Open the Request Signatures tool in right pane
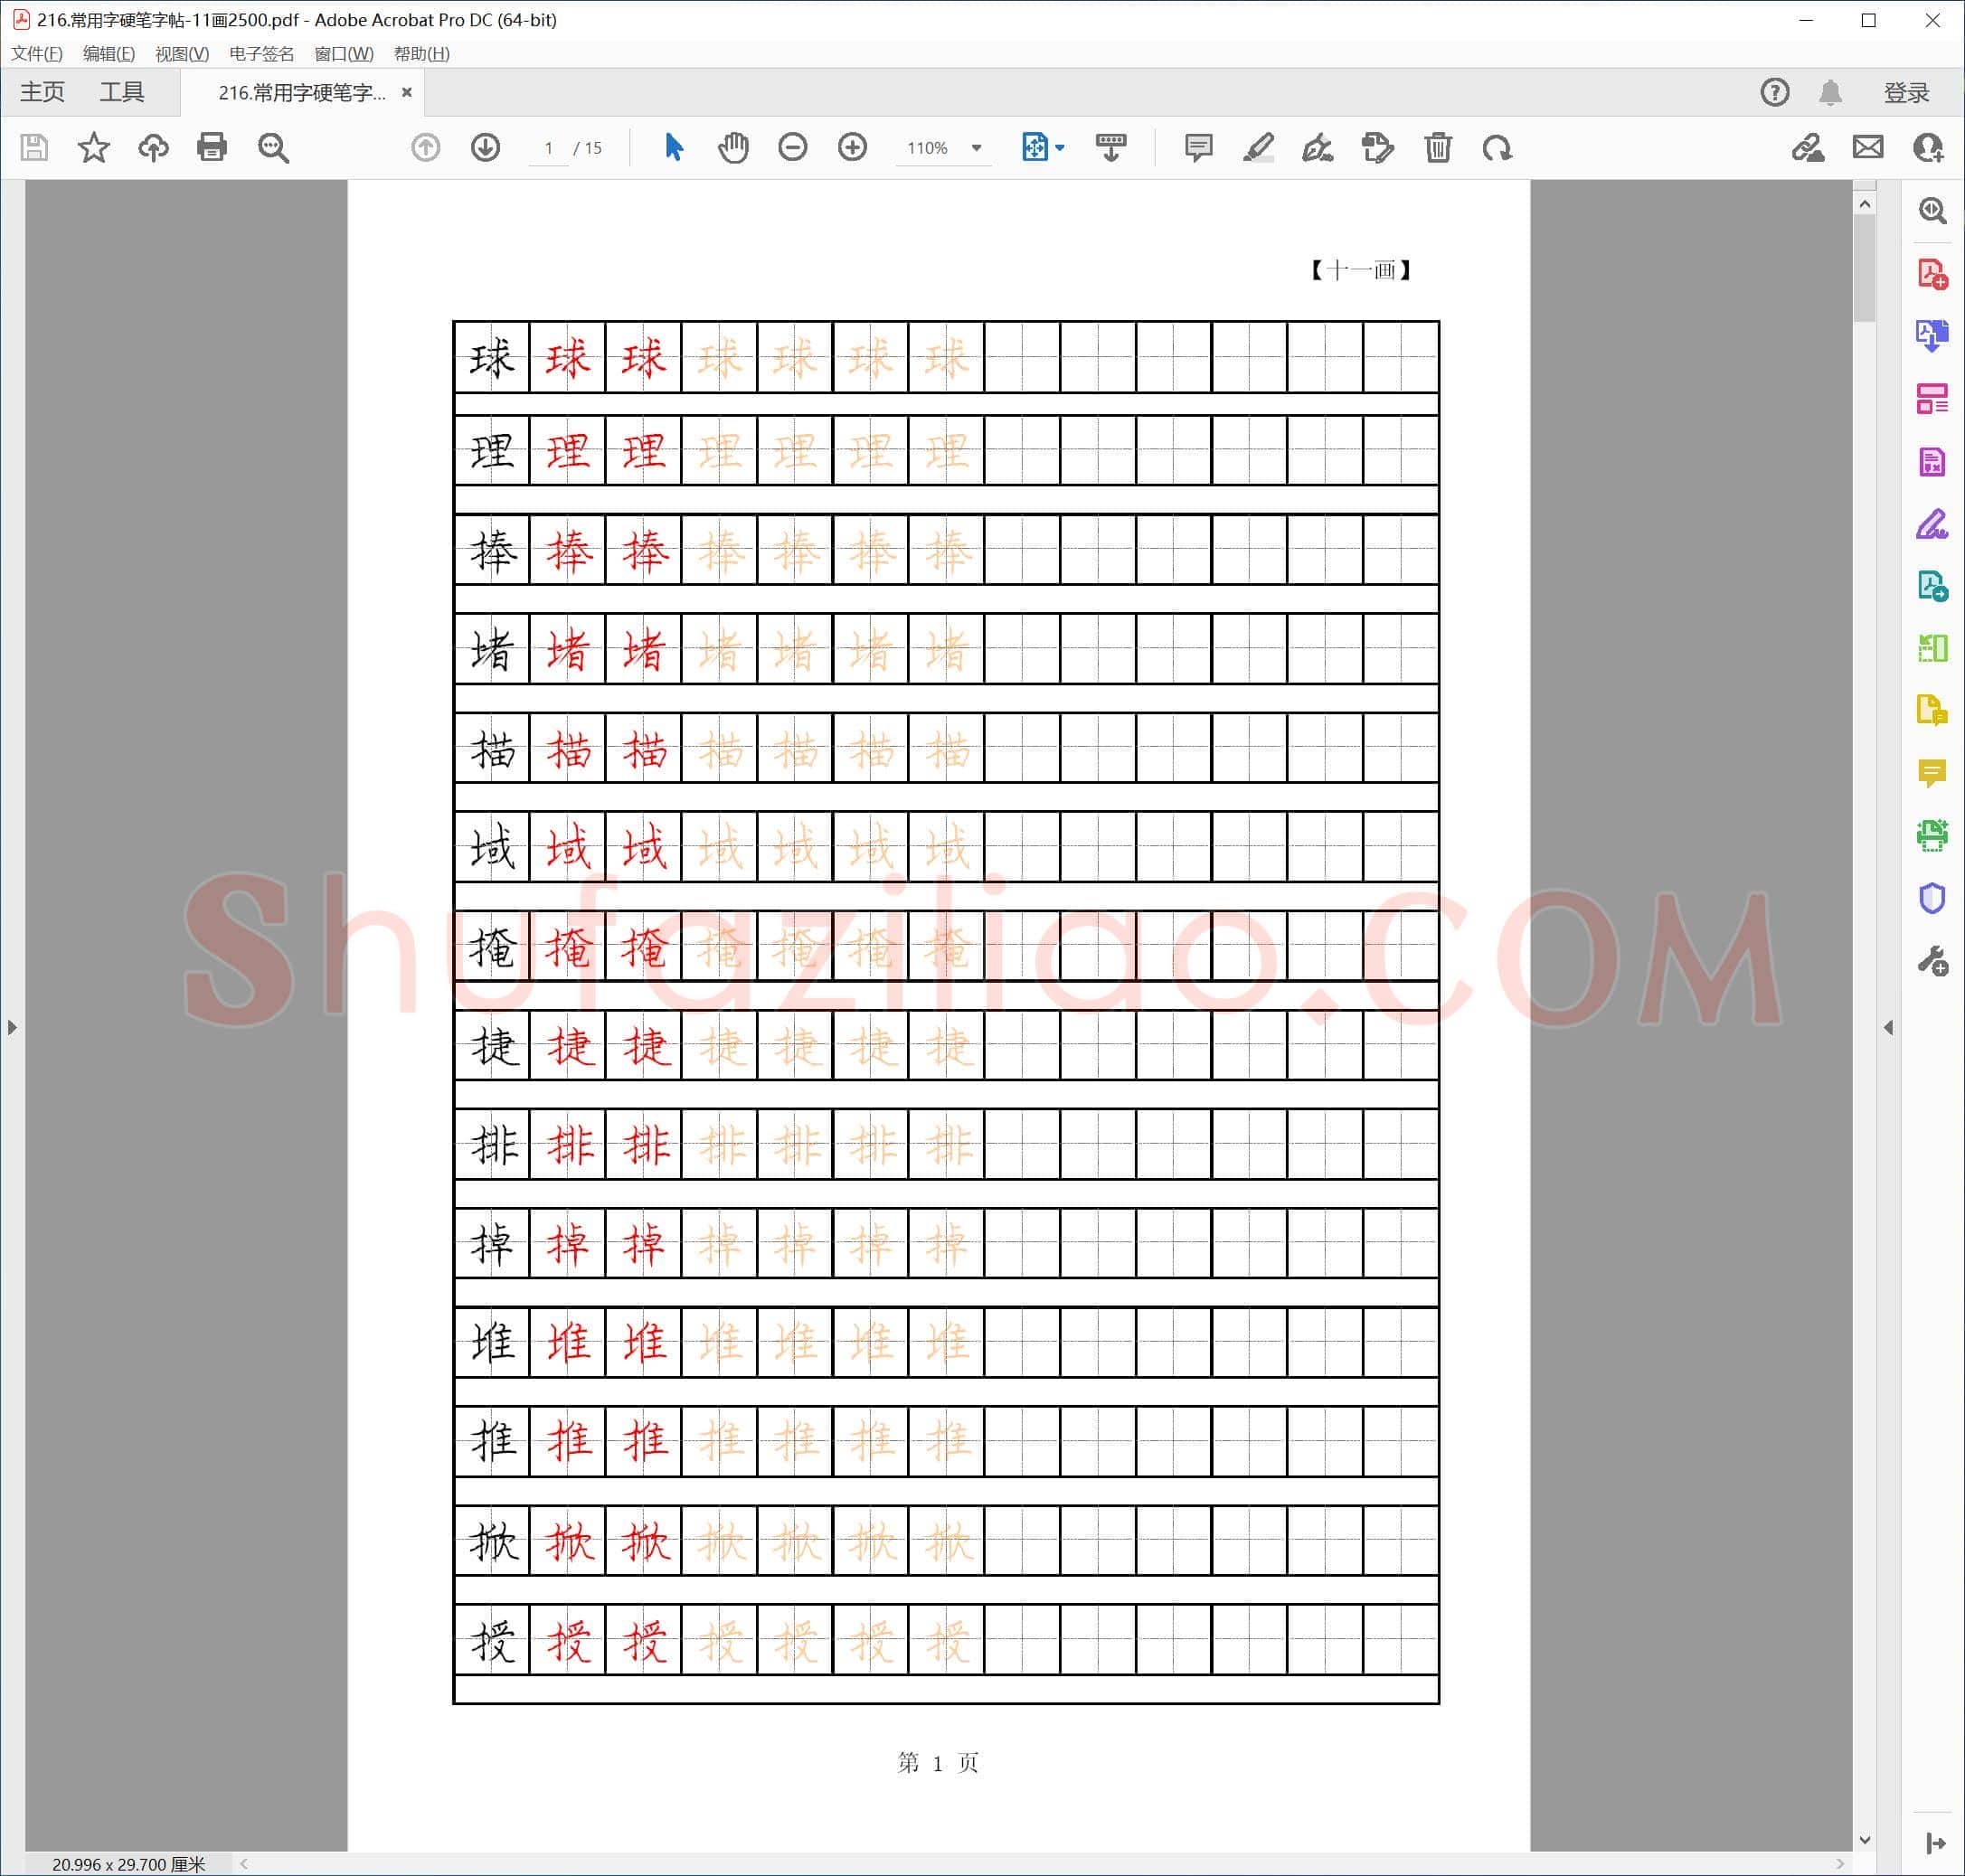This screenshot has height=1876, width=1965. coord(1932,586)
